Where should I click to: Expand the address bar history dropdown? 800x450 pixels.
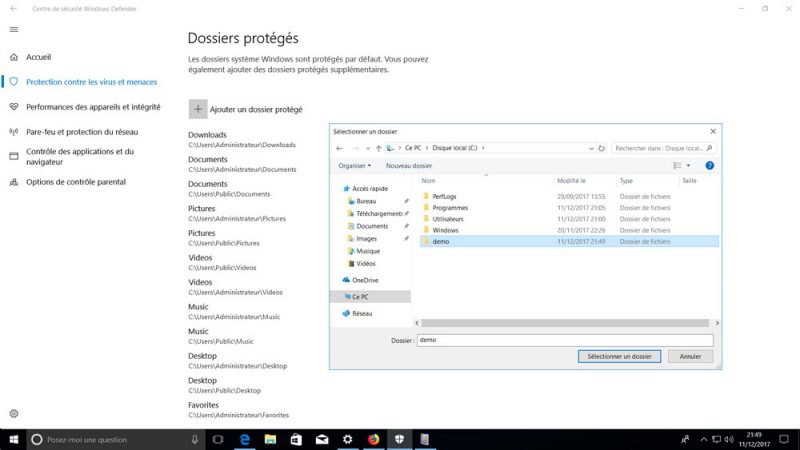click(591, 148)
